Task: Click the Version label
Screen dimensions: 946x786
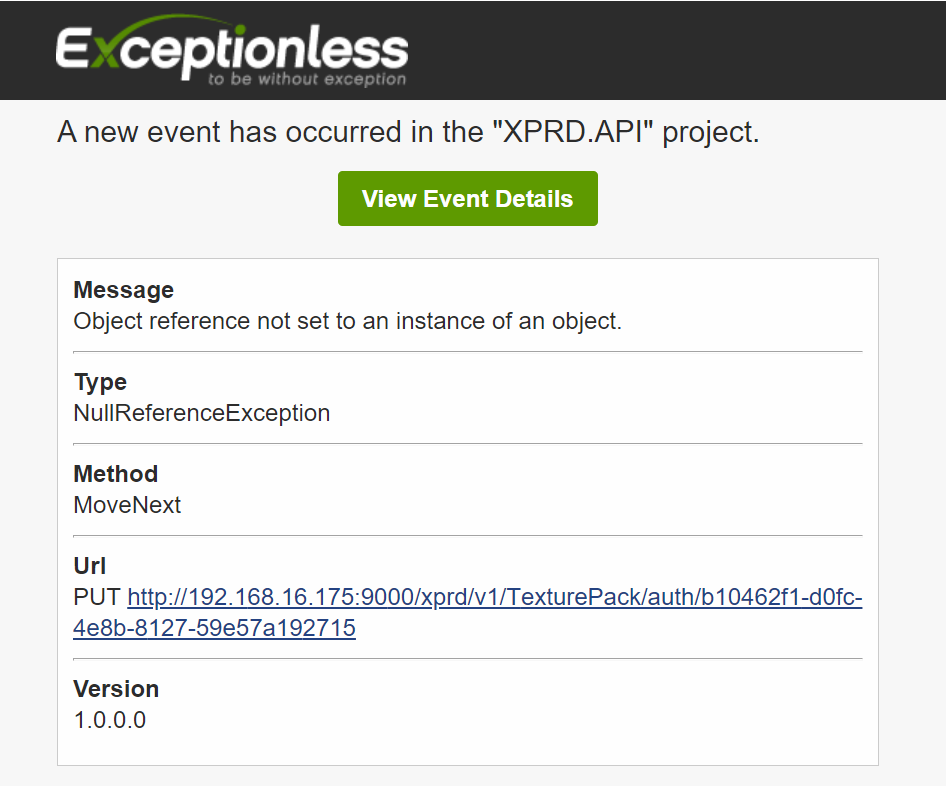Action: pyautogui.click(x=116, y=689)
